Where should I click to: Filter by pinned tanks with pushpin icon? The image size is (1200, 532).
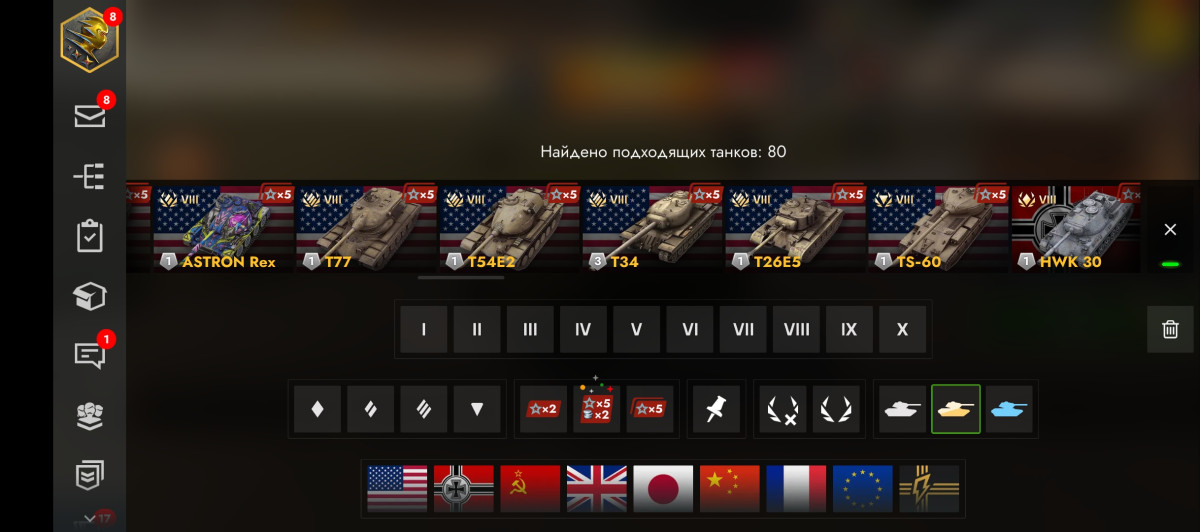coord(714,408)
